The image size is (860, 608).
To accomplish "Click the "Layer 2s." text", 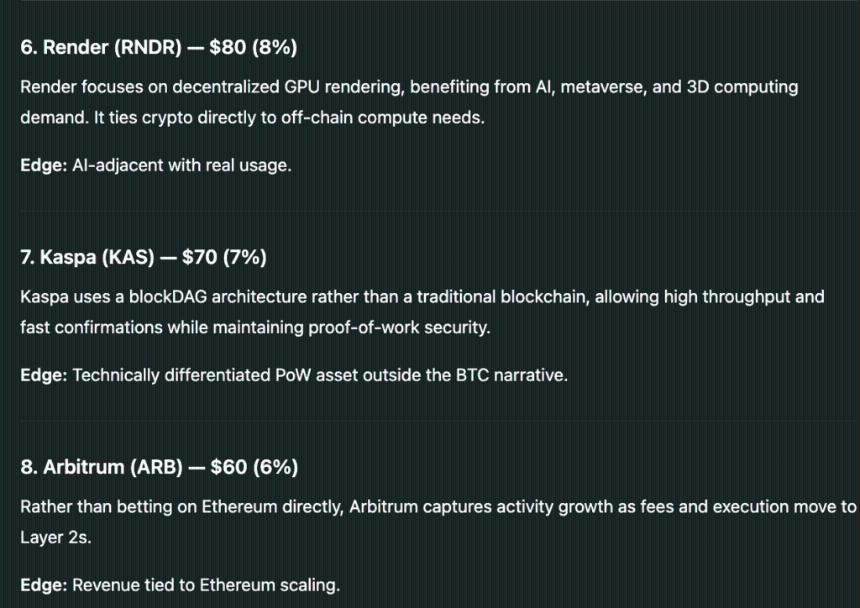I will click(48, 536).
